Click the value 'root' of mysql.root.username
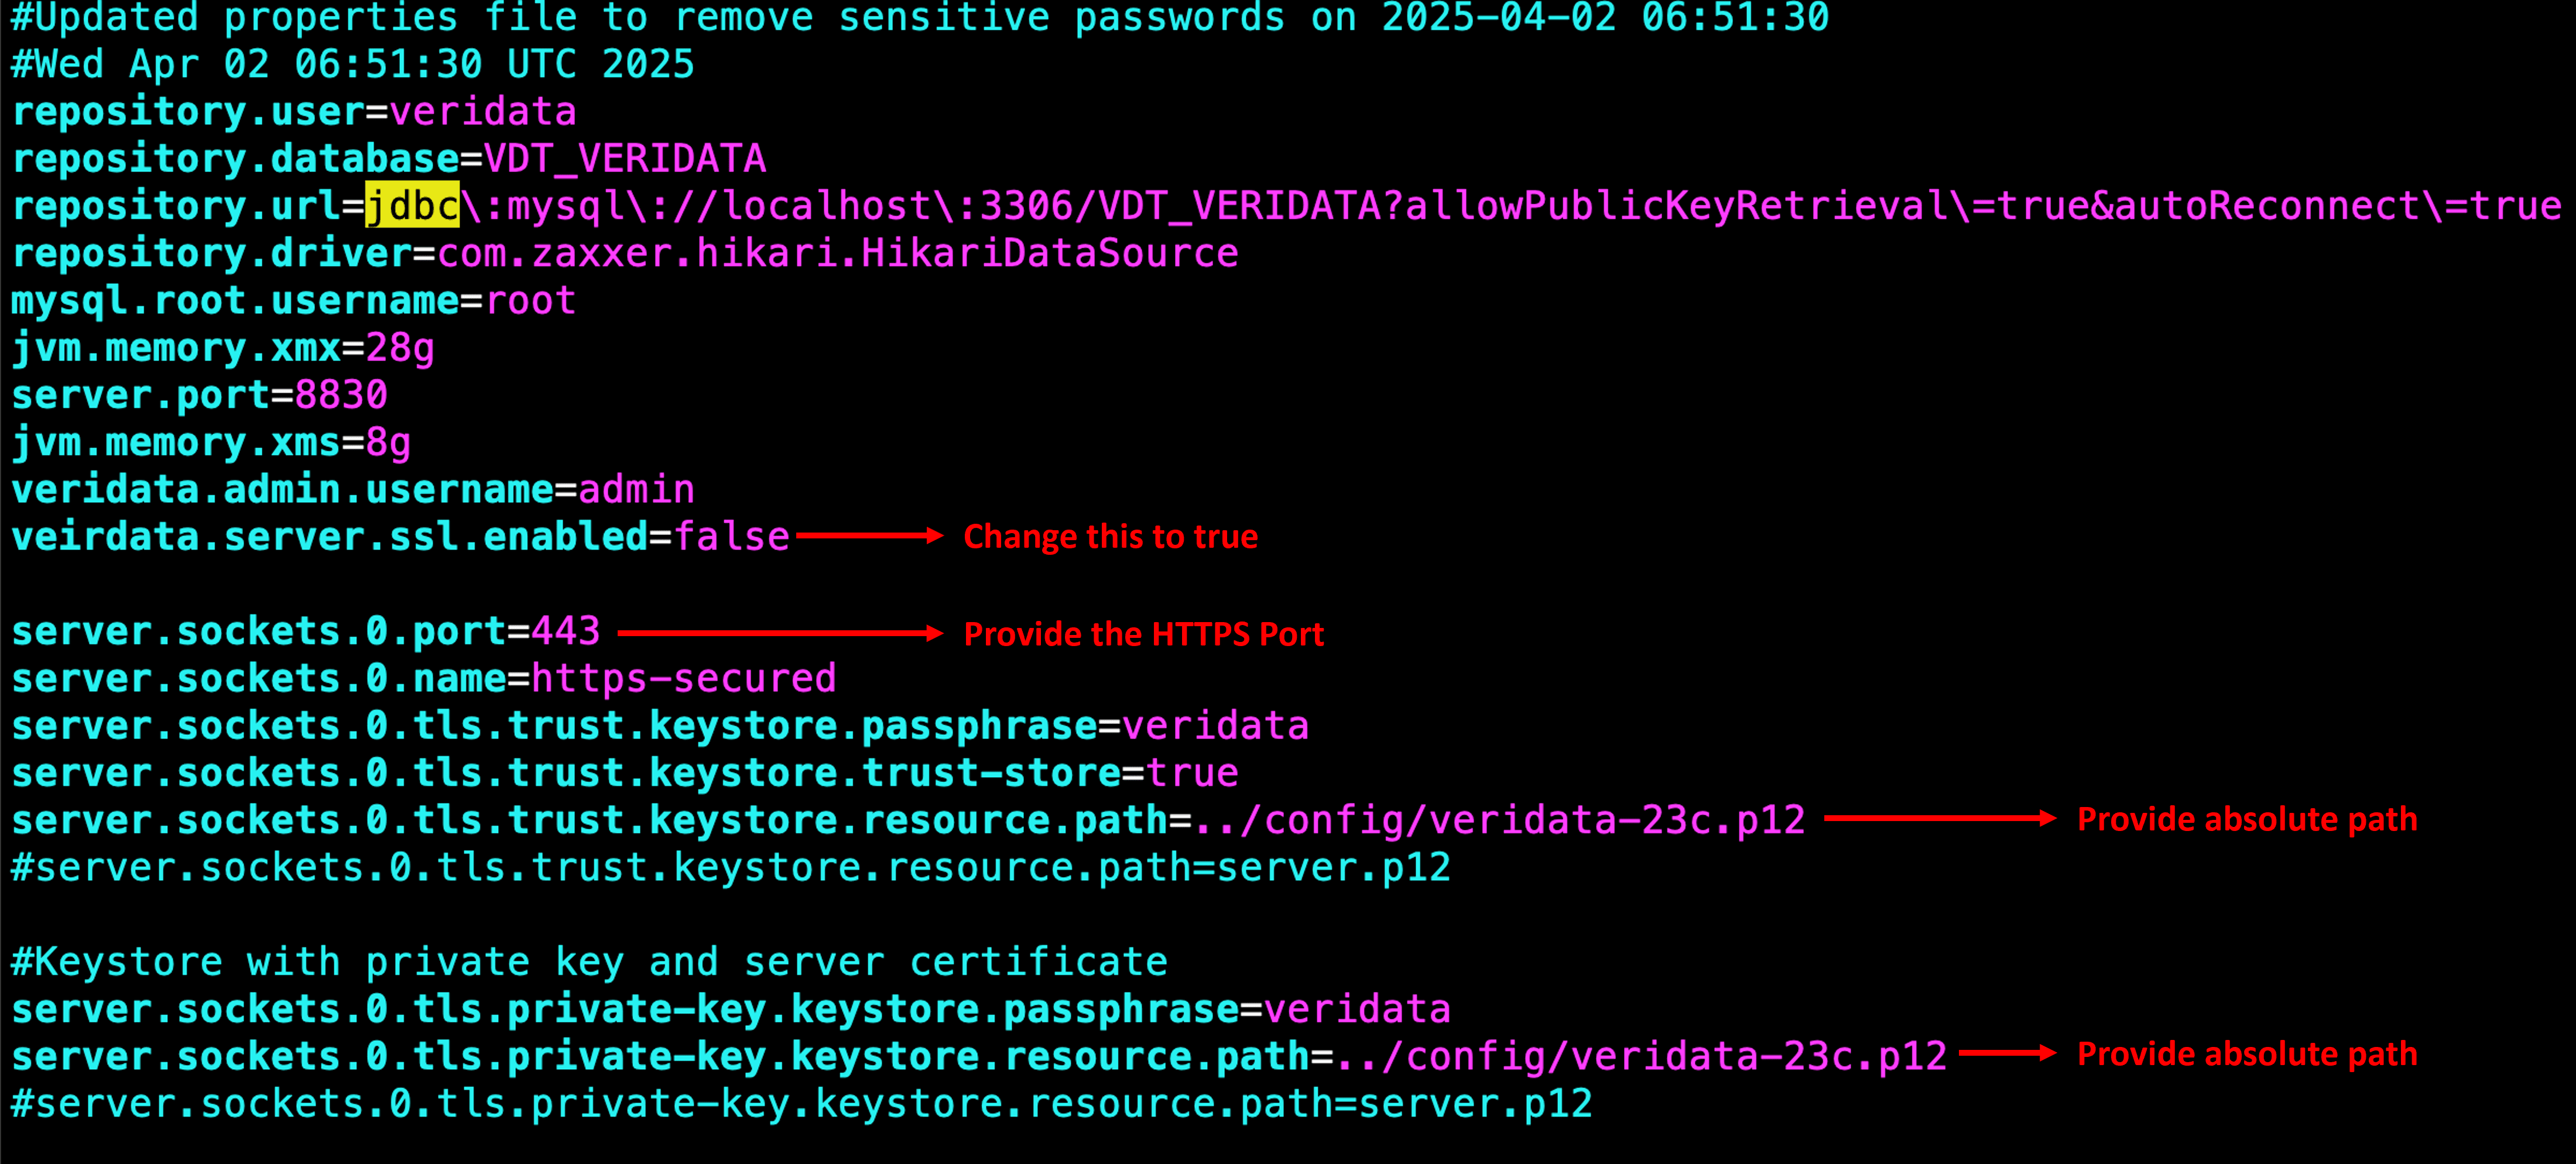 pos(531,301)
